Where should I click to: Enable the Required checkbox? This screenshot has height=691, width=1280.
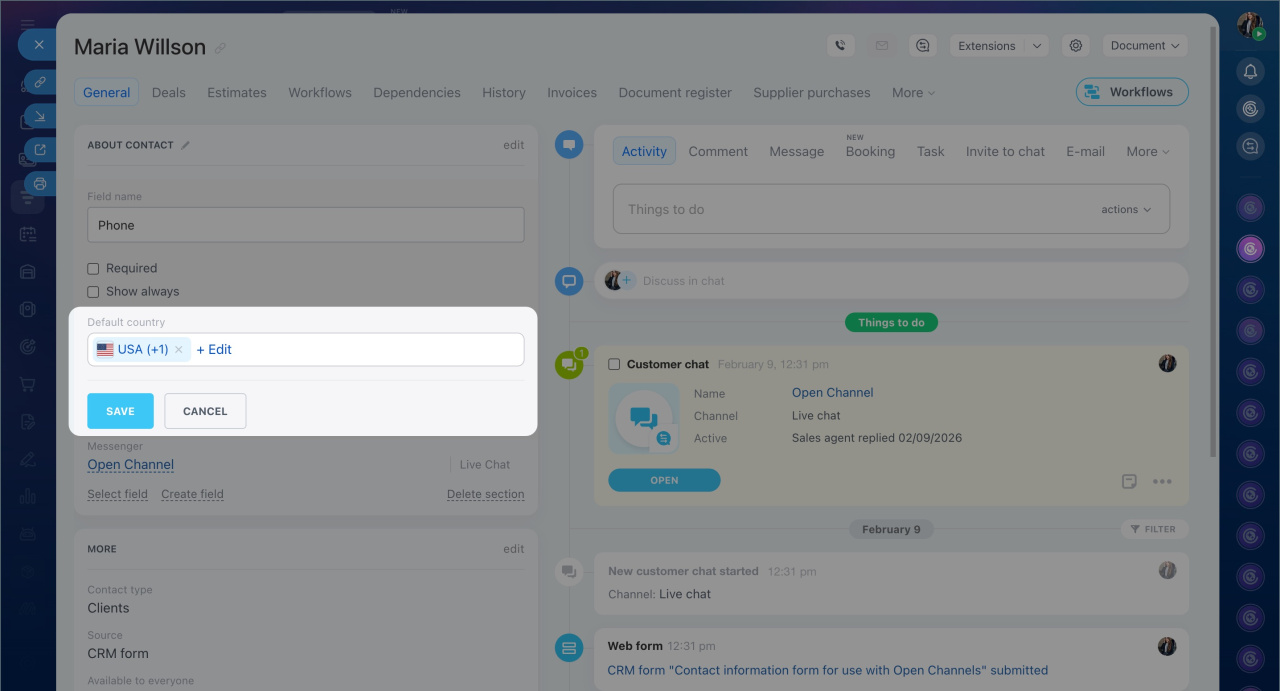93,268
